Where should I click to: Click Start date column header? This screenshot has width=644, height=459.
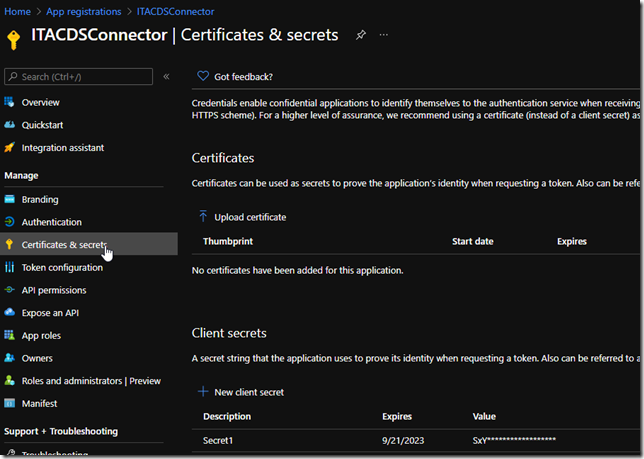473,241
